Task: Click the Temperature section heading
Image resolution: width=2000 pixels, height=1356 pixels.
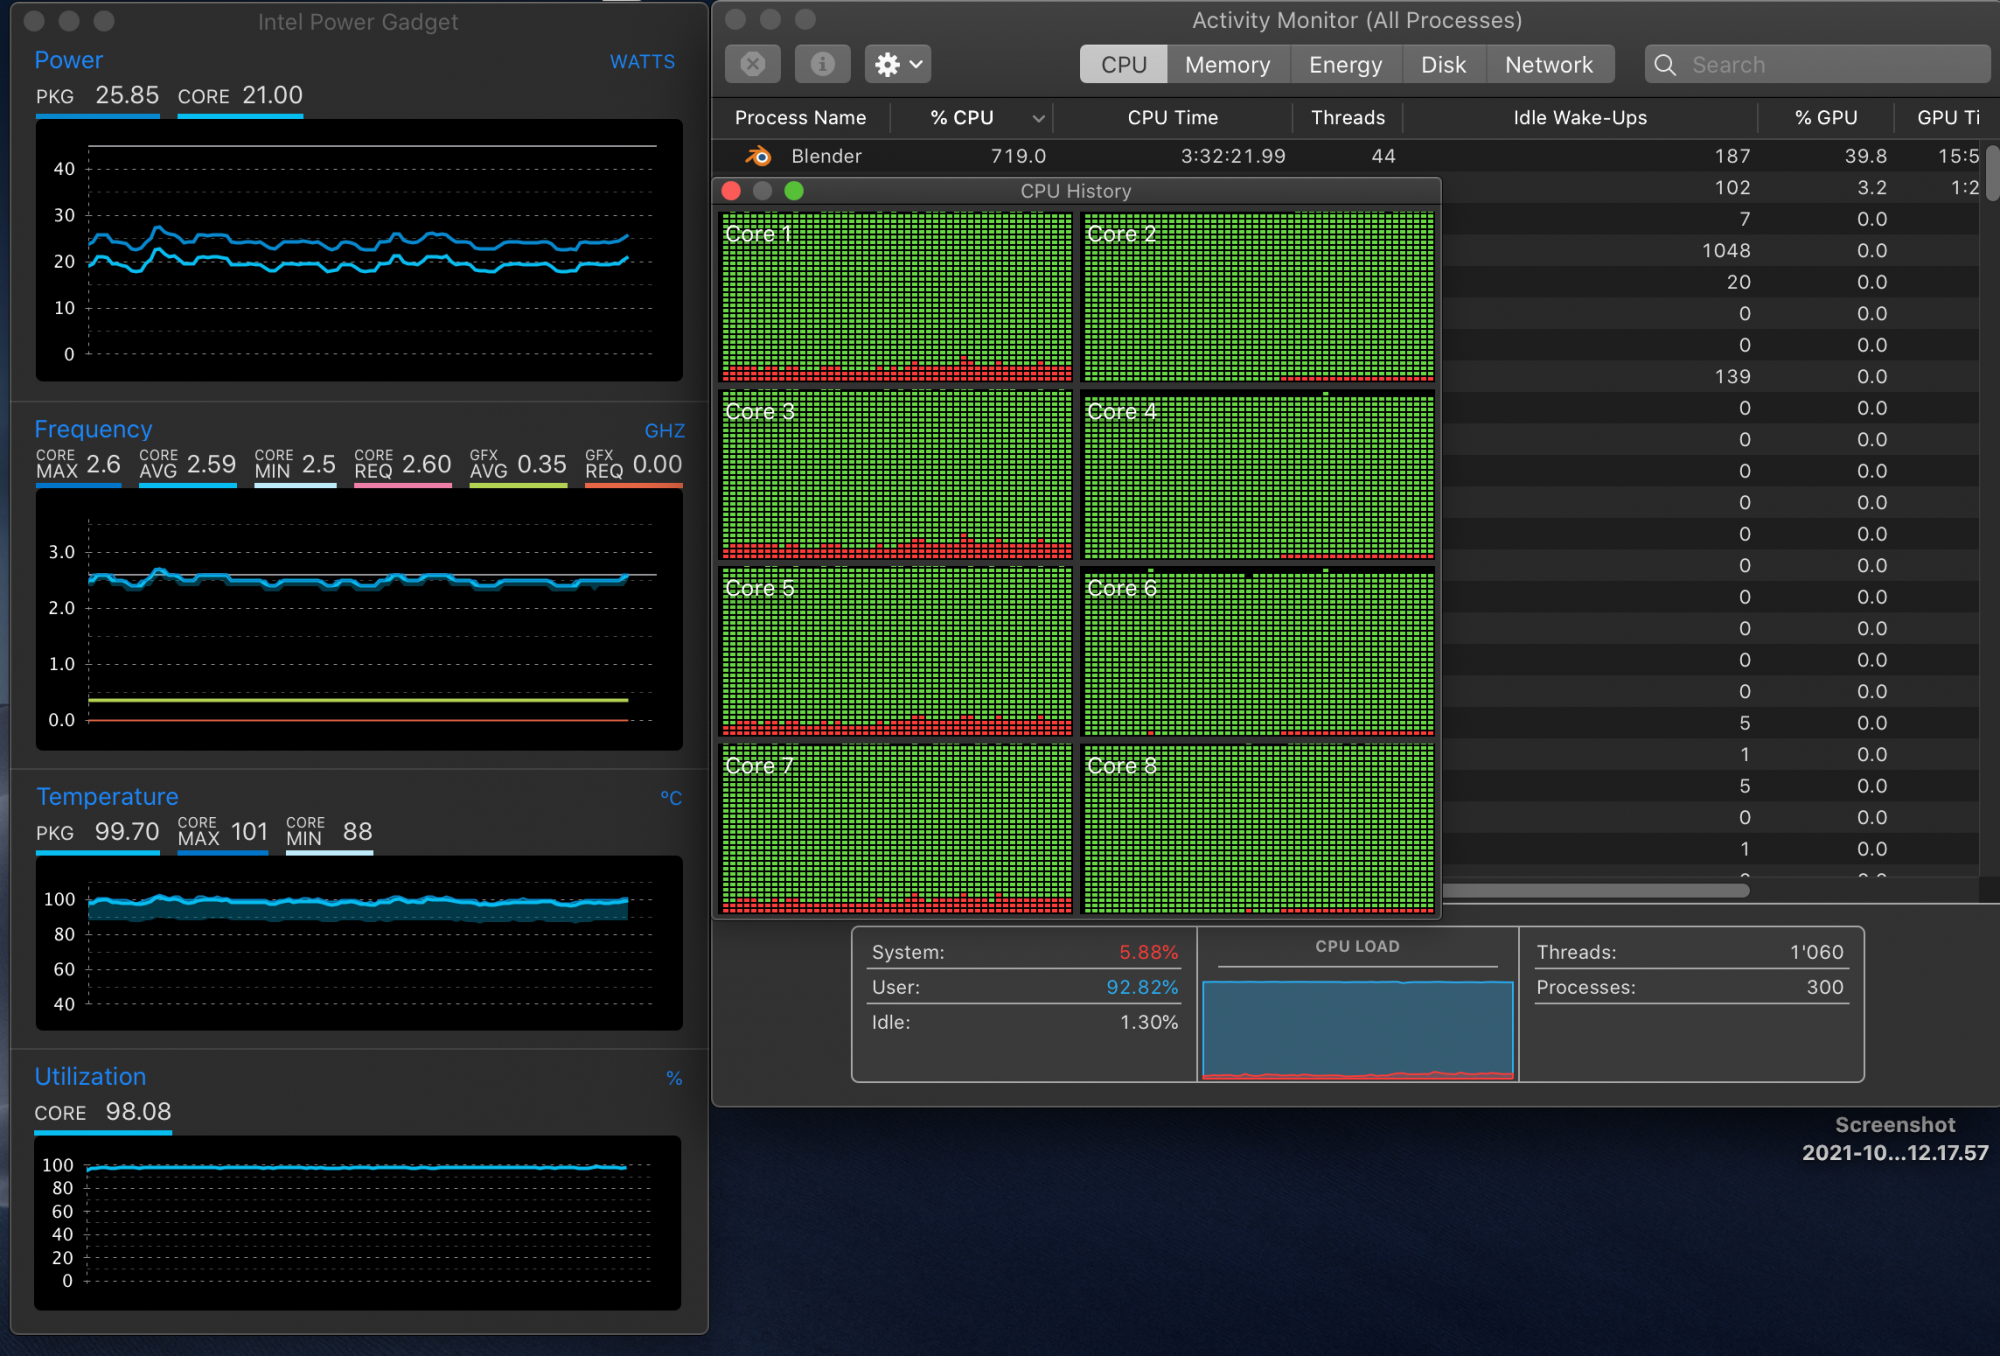Action: [107, 797]
